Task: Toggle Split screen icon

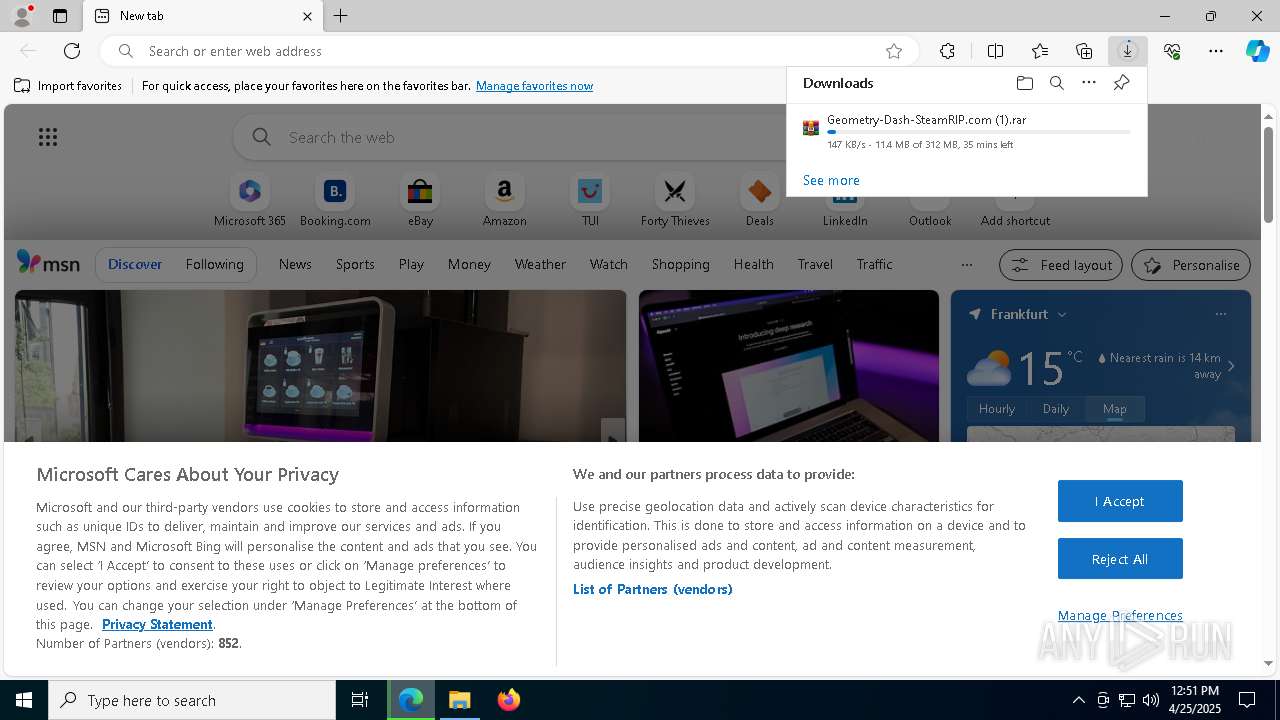Action: pos(995,51)
